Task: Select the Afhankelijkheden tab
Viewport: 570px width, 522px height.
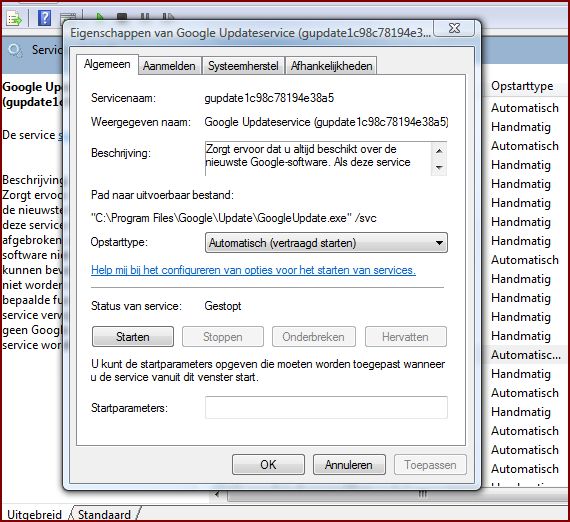Action: (x=331, y=66)
